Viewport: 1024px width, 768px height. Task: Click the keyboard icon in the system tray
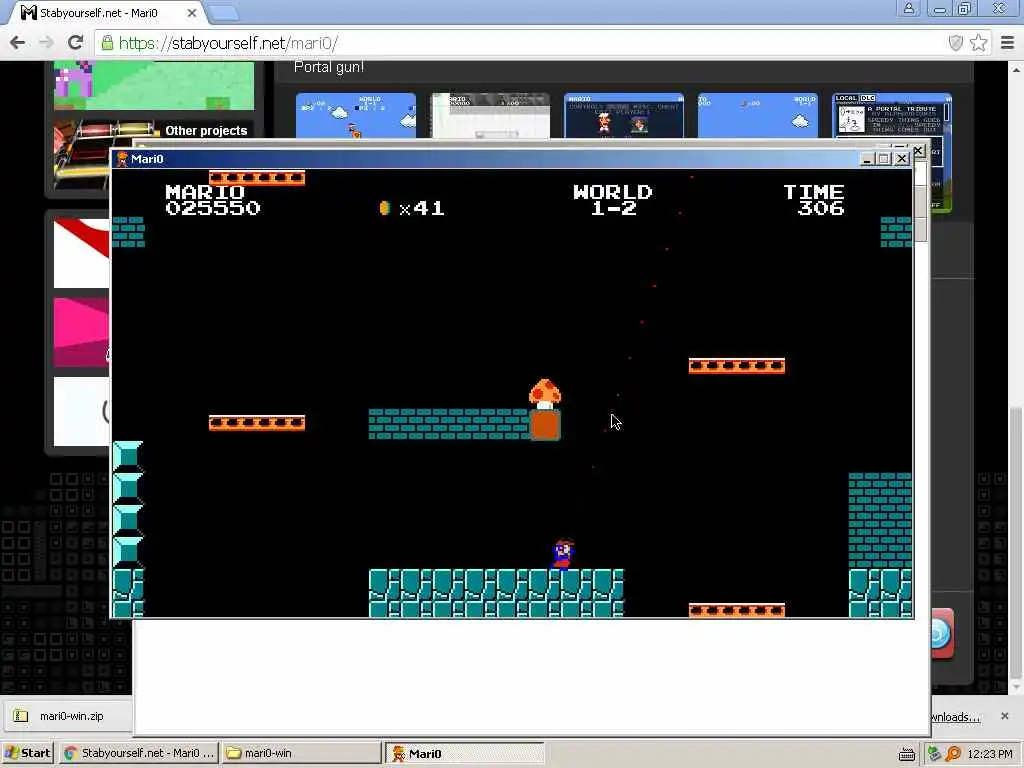tap(906, 754)
